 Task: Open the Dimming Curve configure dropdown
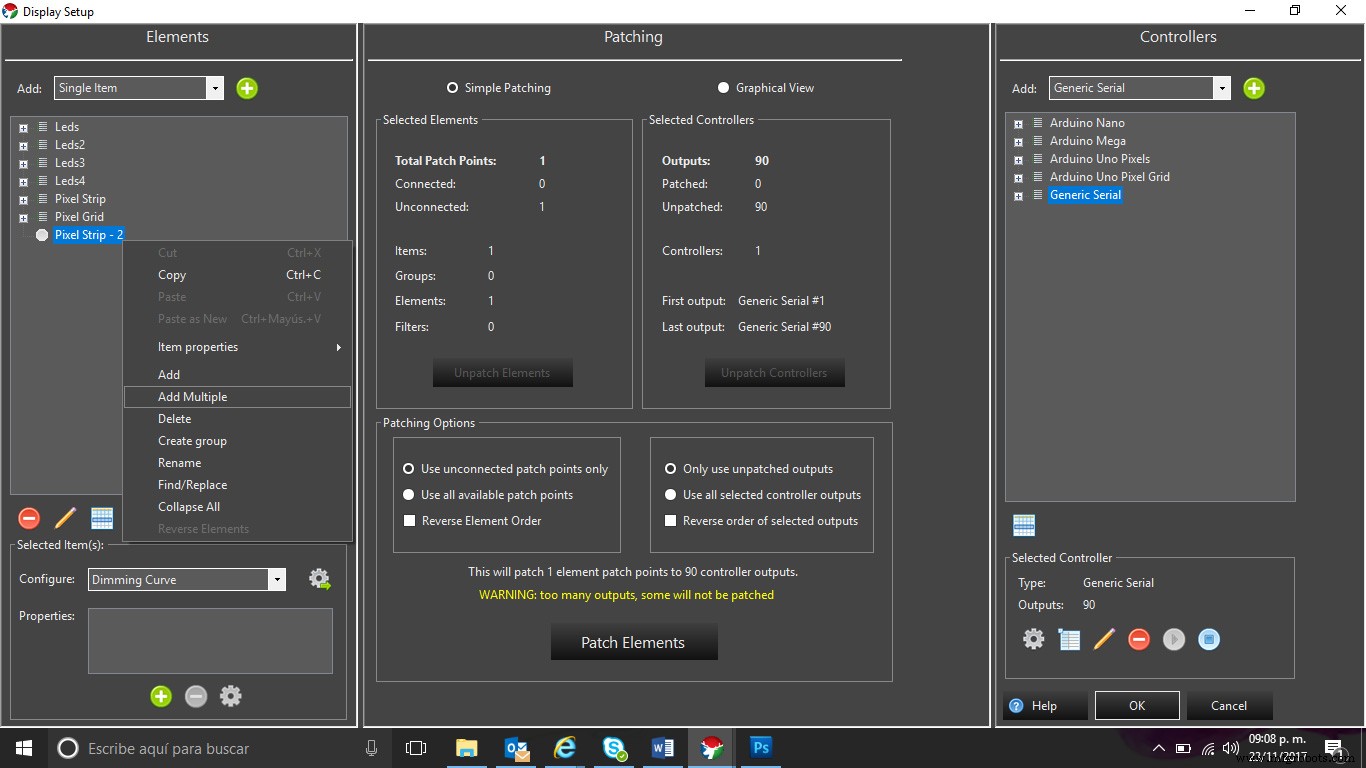tap(277, 579)
